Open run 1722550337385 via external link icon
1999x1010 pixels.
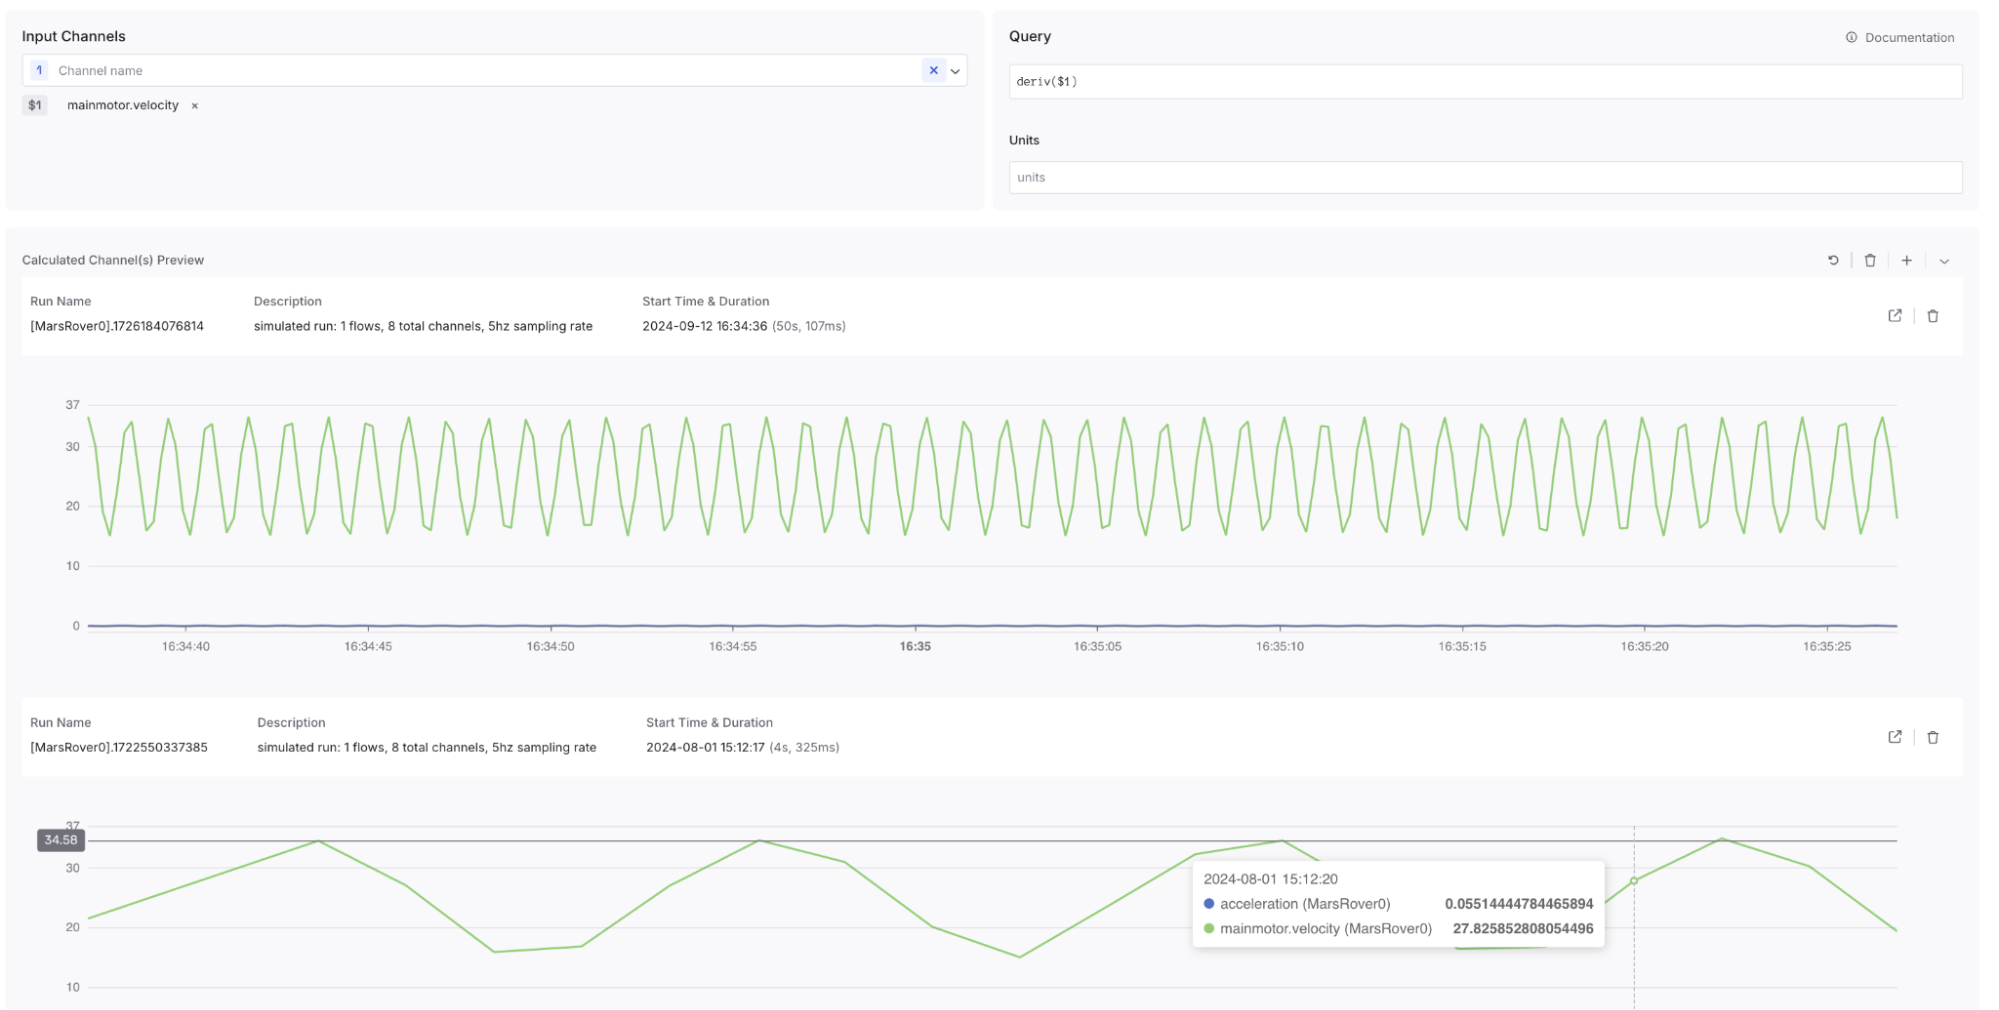1894,737
